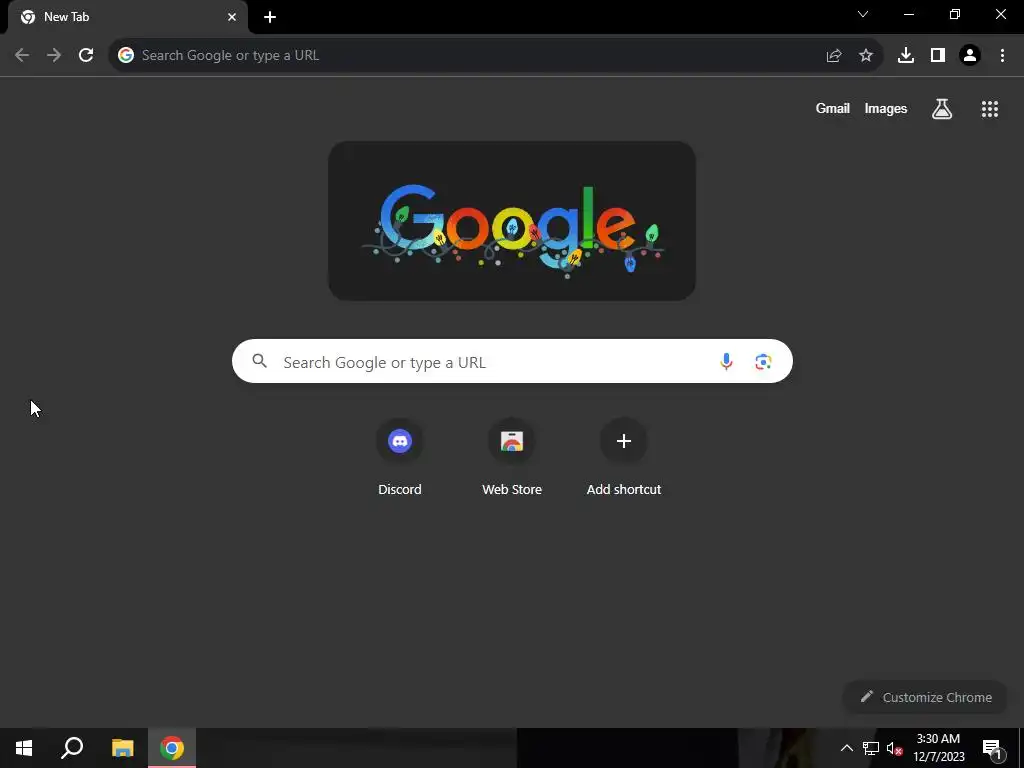Reload the current page
This screenshot has width=1024, height=768.
coord(86,56)
